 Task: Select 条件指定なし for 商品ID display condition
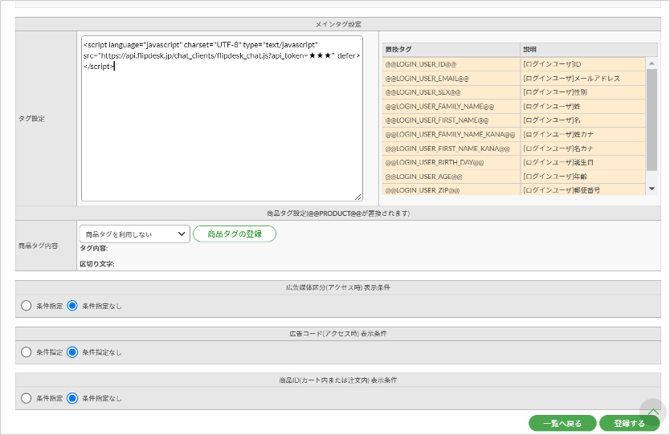tap(72, 398)
